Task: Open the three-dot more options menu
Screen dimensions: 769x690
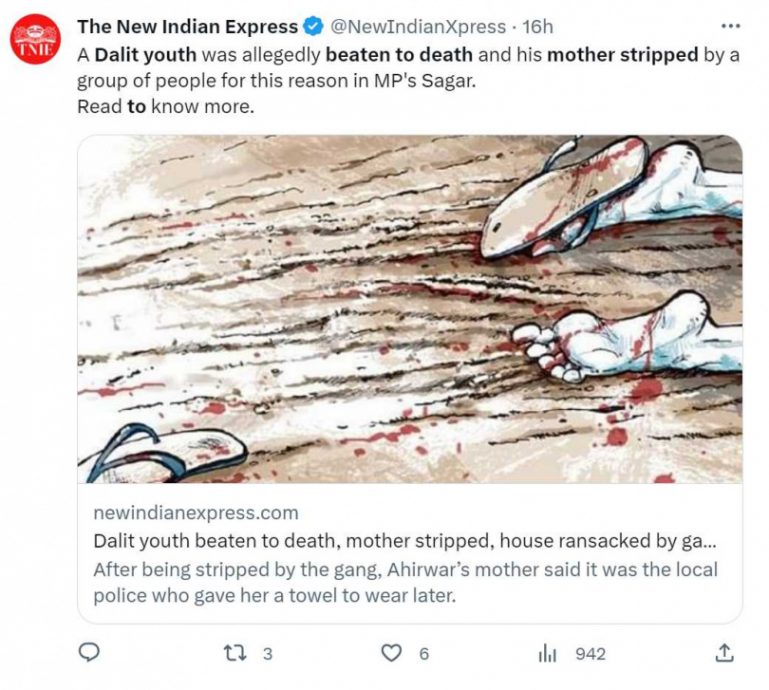Action: [731, 25]
